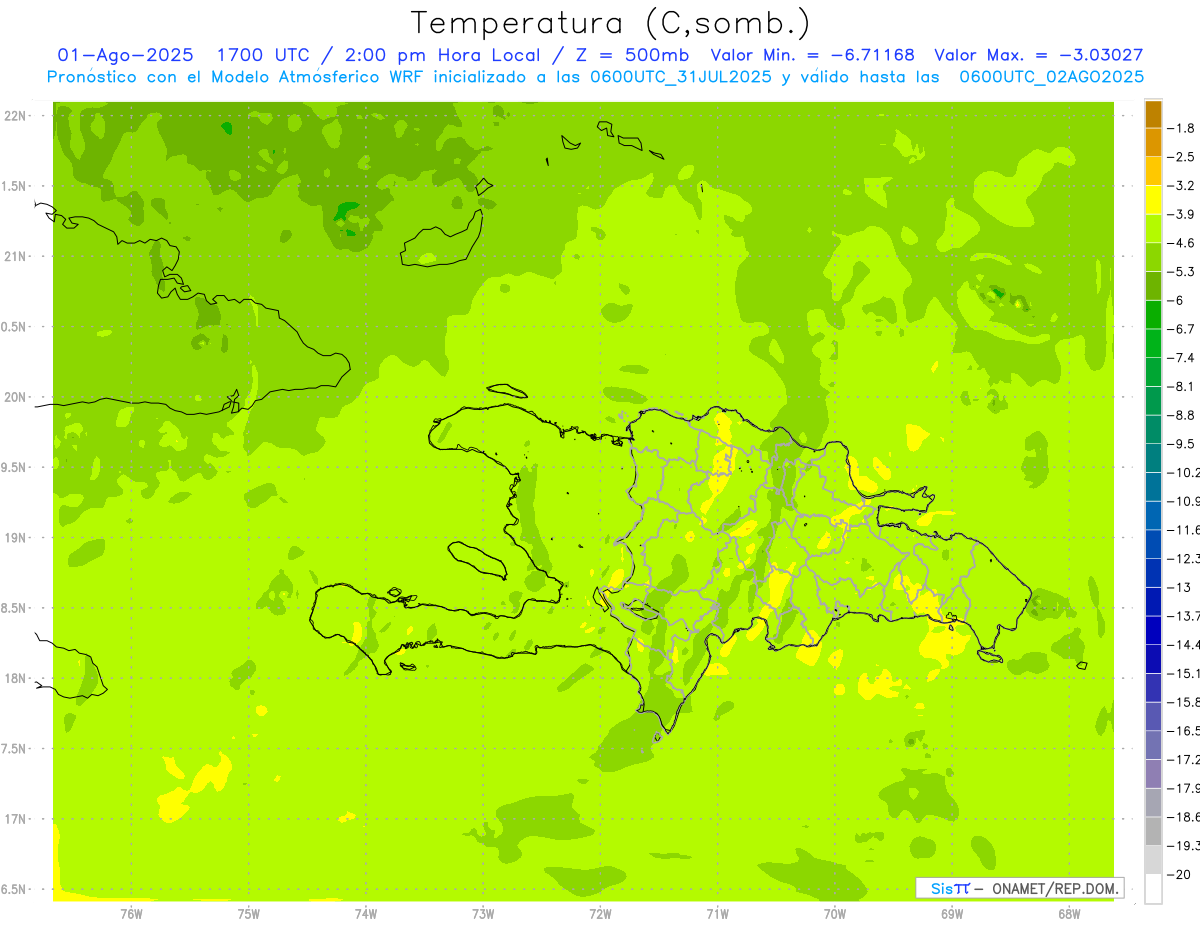
Task: Click the "22N" latitude label
Action: click(x=16, y=116)
